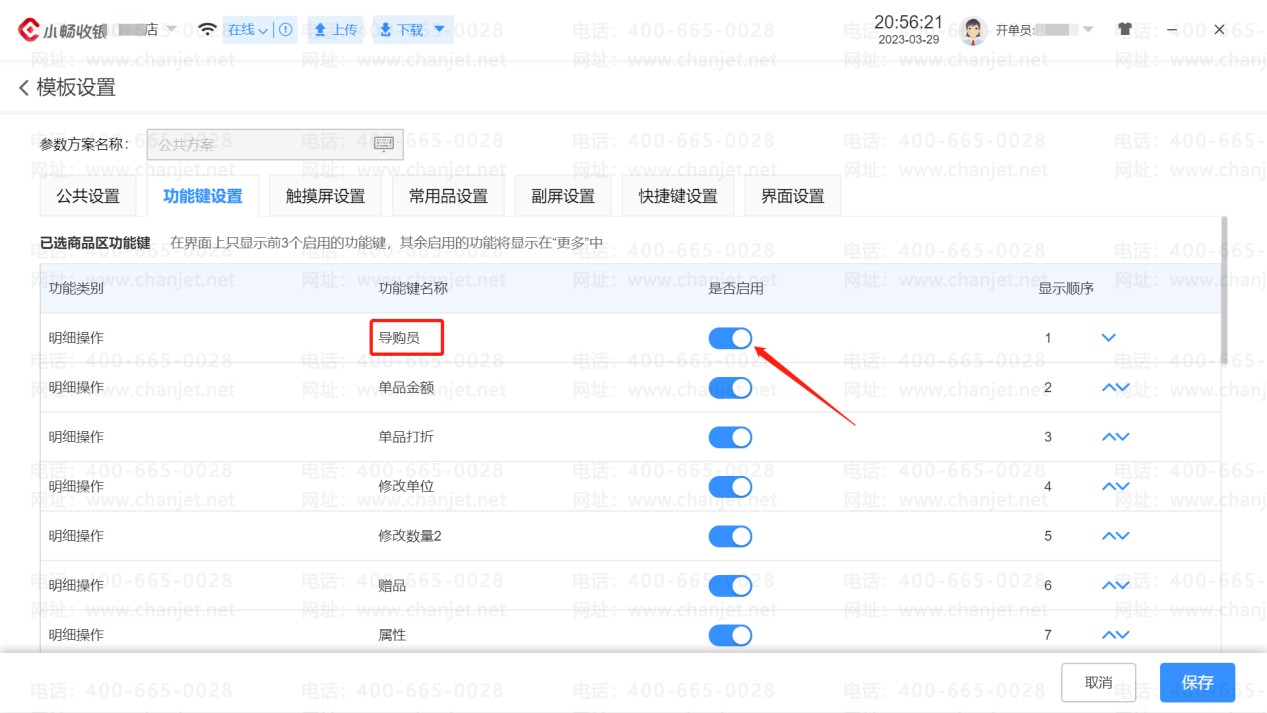The height and width of the screenshot is (713, 1267).
Task: Switch off the 单品打折 toggle
Action: 730,437
